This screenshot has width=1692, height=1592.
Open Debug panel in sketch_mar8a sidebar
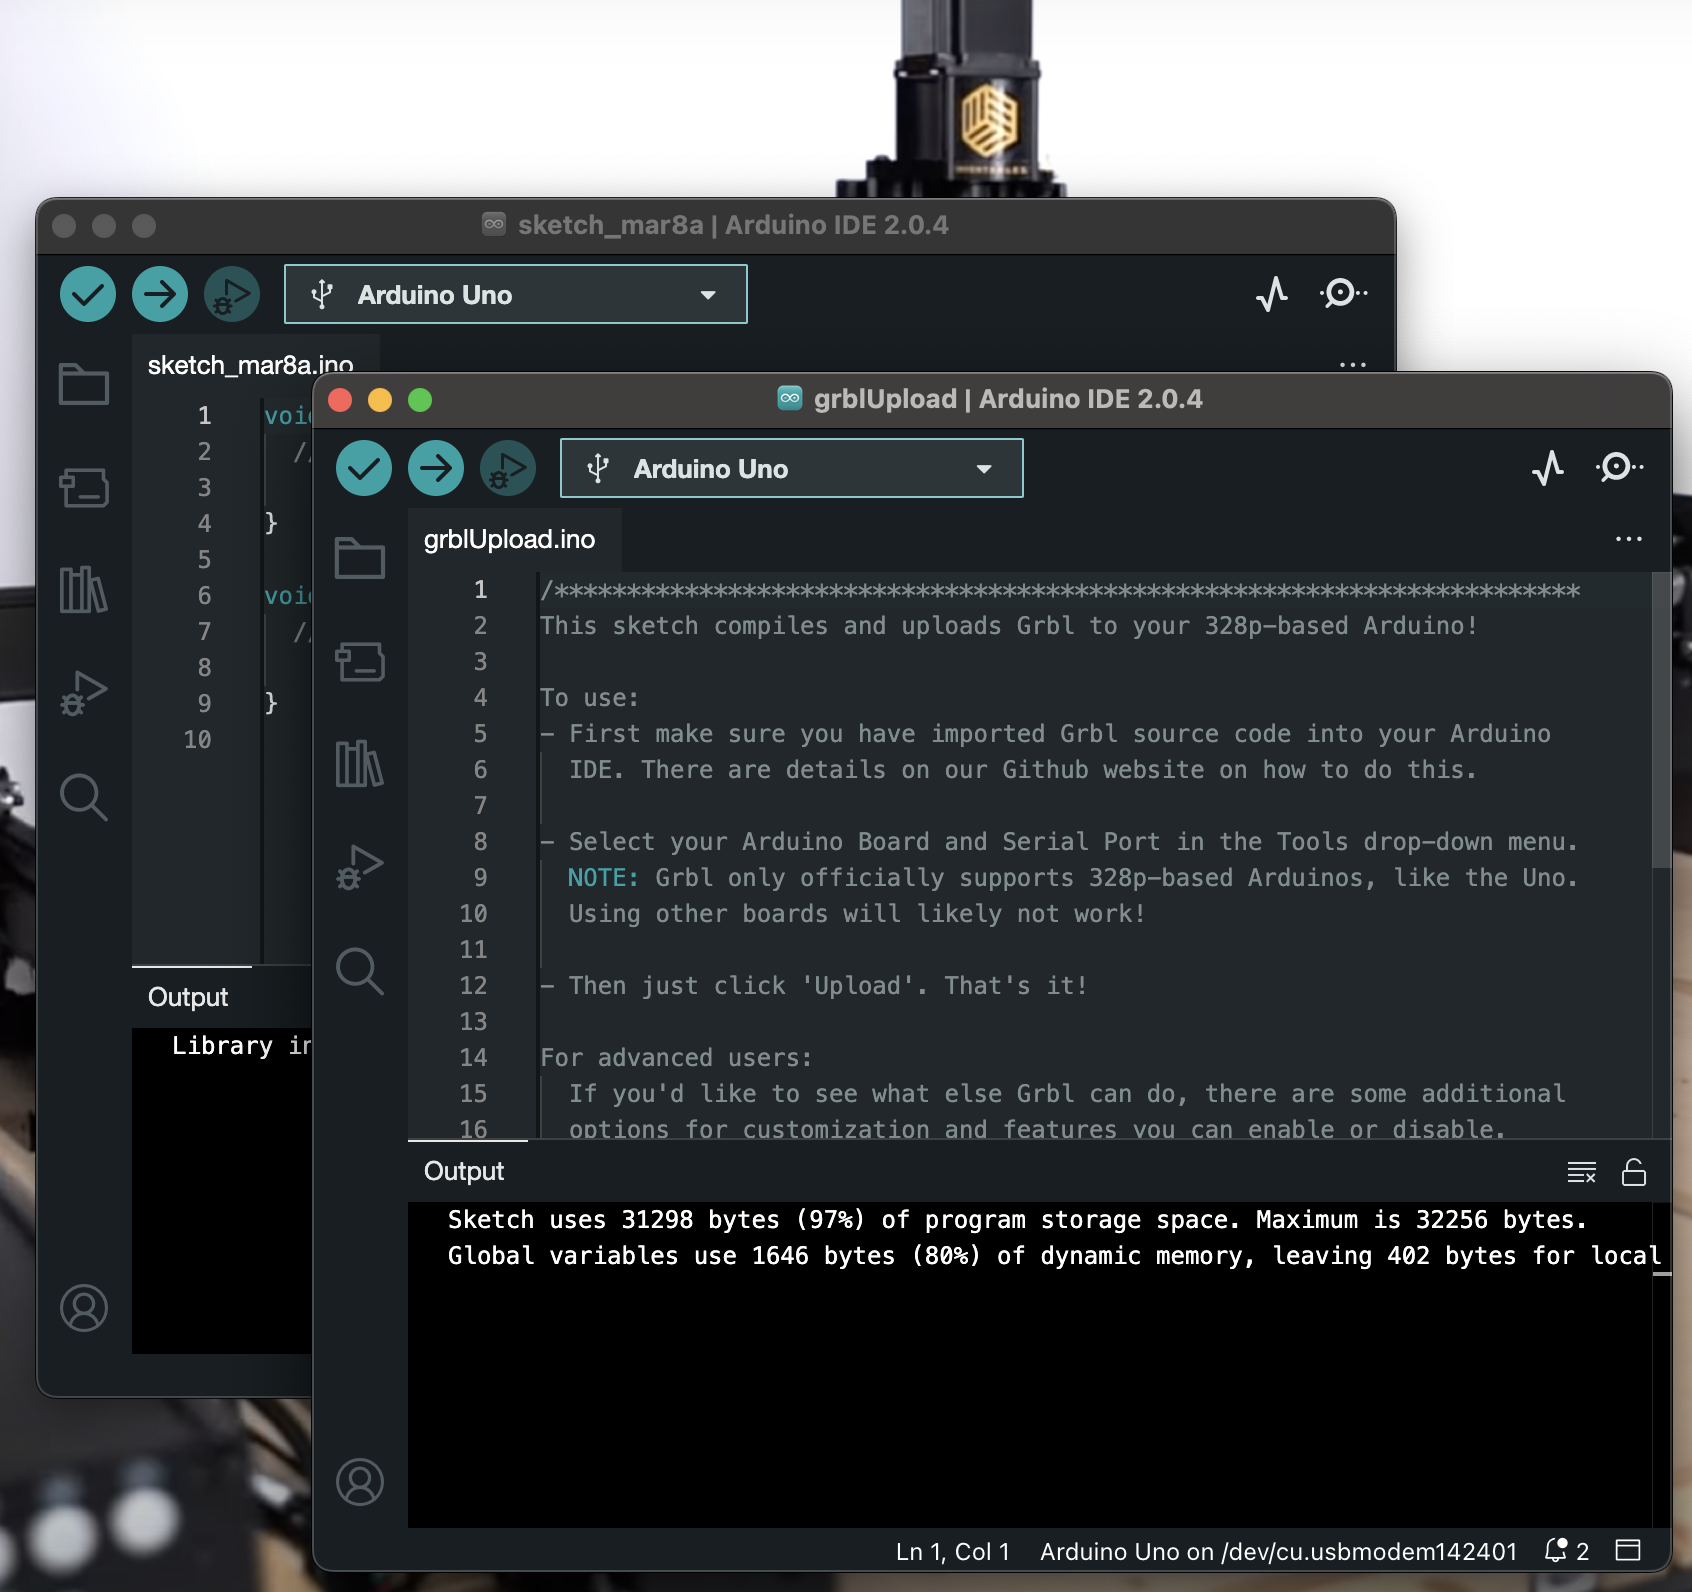click(84, 693)
